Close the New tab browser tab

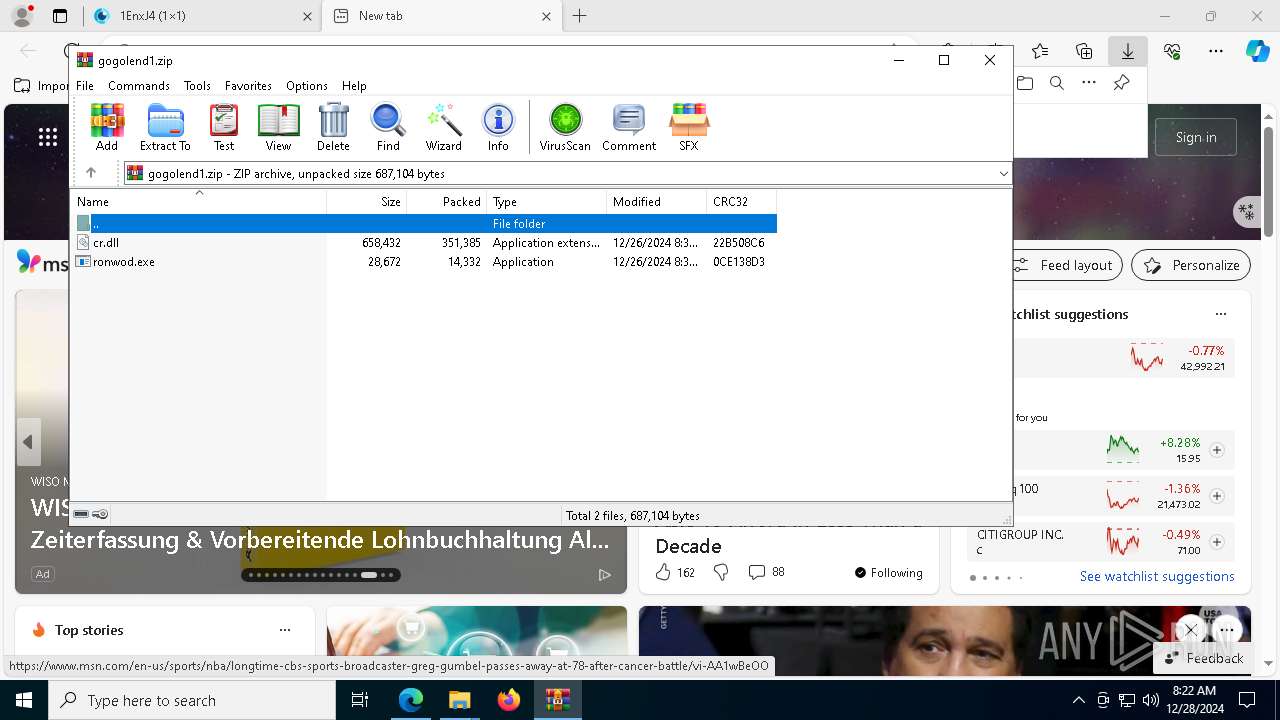[x=546, y=16]
